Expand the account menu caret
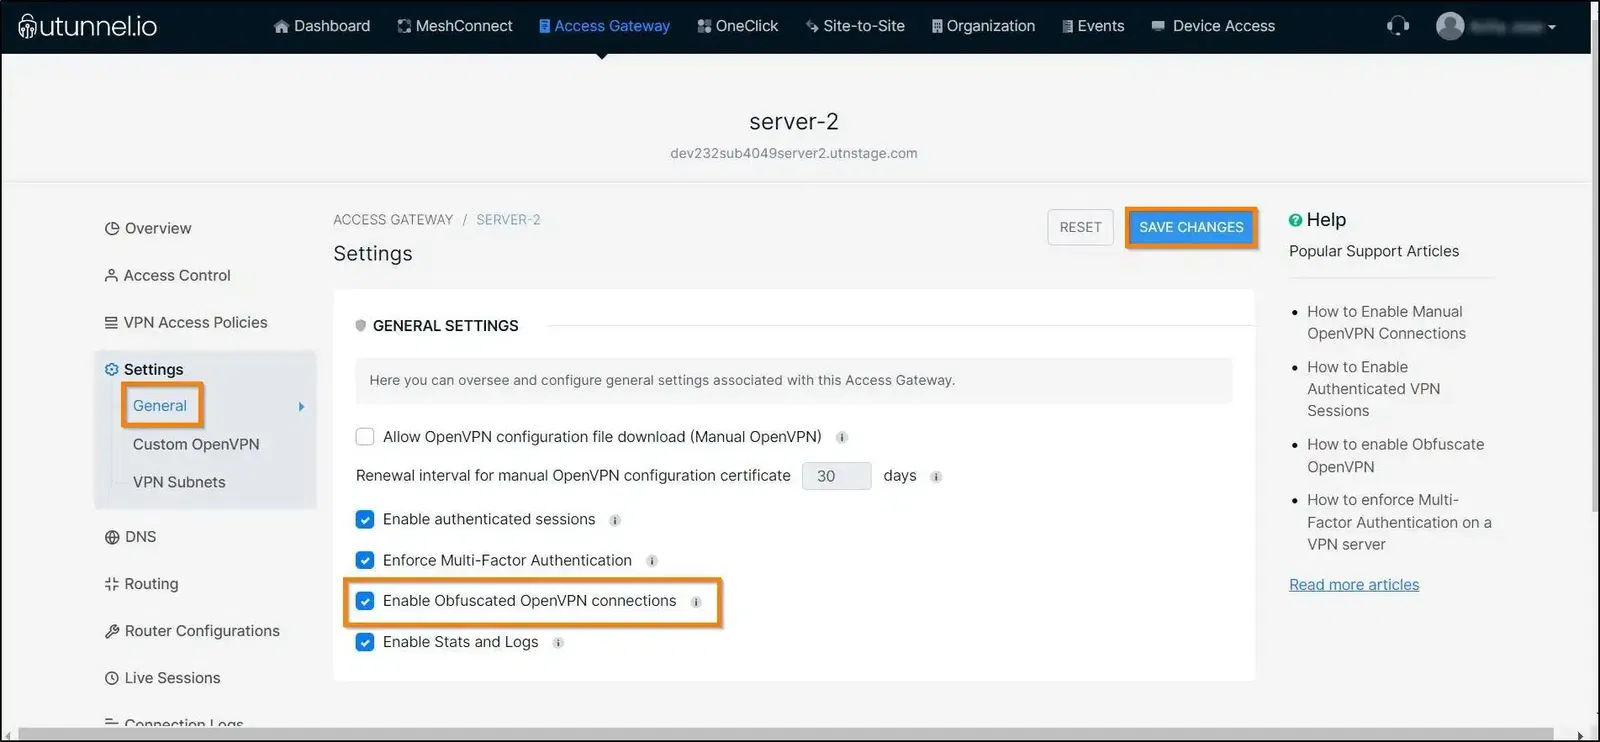This screenshot has height=742, width=1600. (x=1552, y=27)
